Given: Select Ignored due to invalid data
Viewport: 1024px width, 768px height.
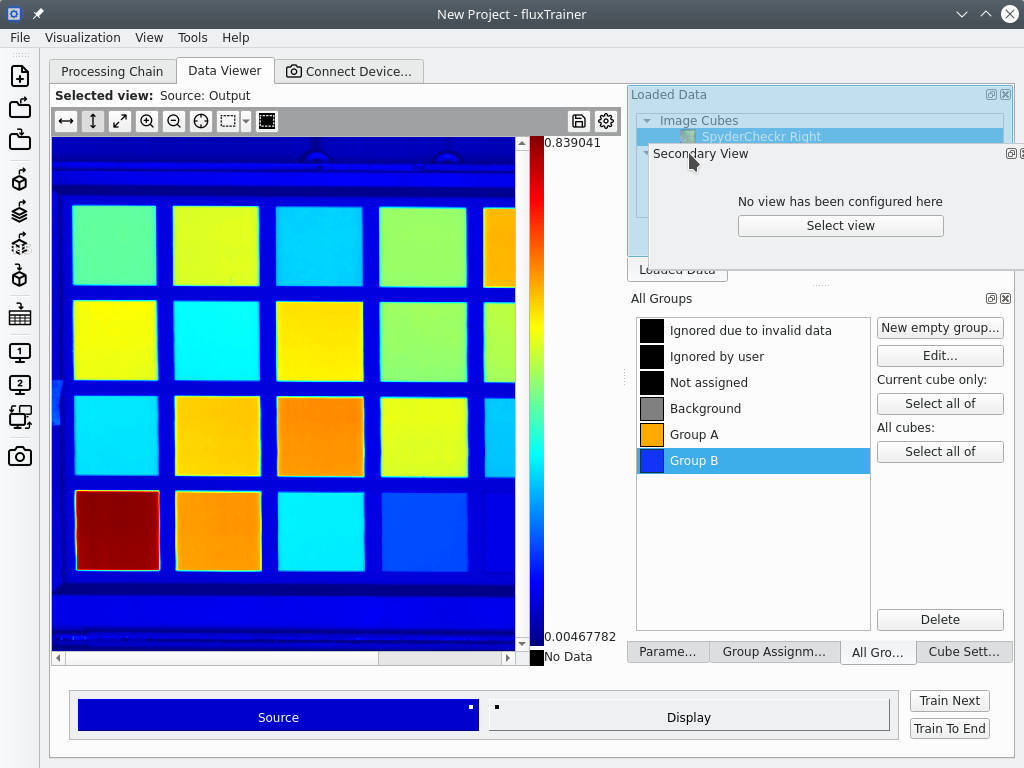Looking at the screenshot, I should click(753, 330).
